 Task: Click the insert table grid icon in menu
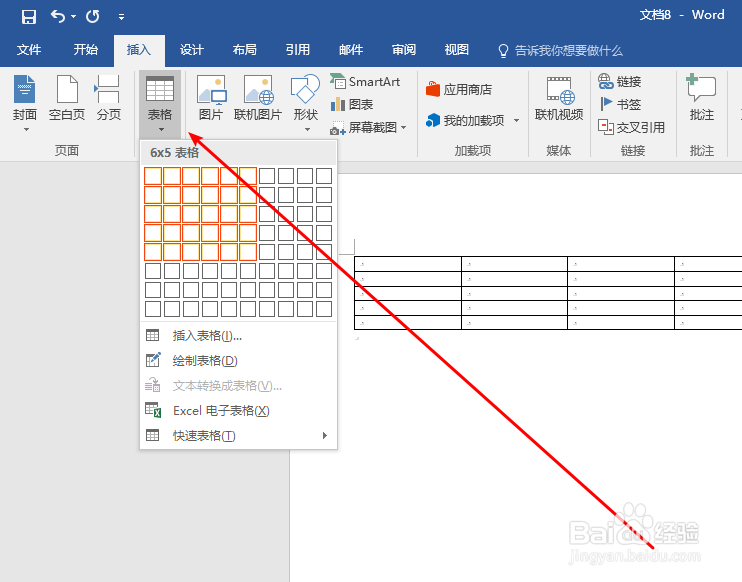coord(152,335)
